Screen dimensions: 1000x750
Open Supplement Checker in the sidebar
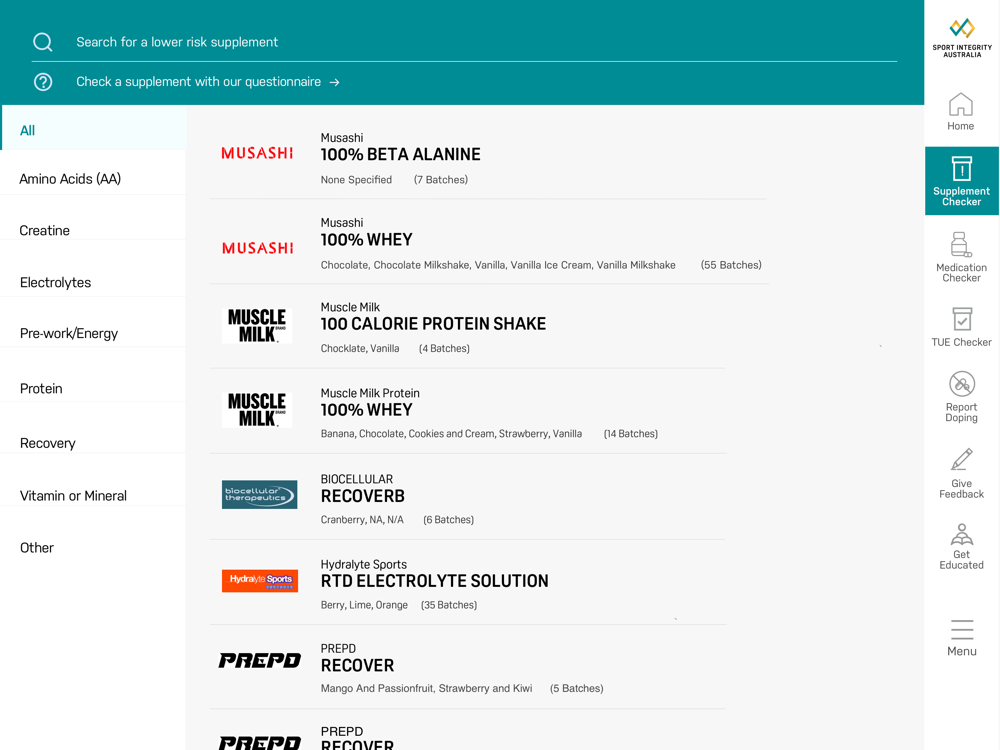click(x=962, y=181)
